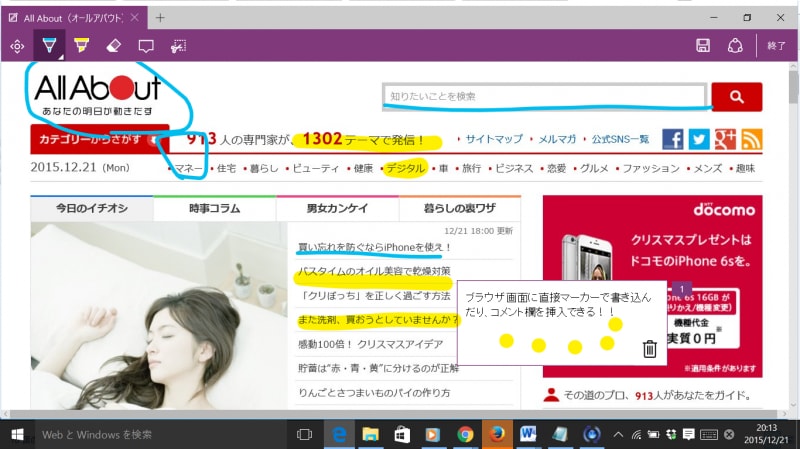Select the yellow Highlighter tool

tap(81, 45)
